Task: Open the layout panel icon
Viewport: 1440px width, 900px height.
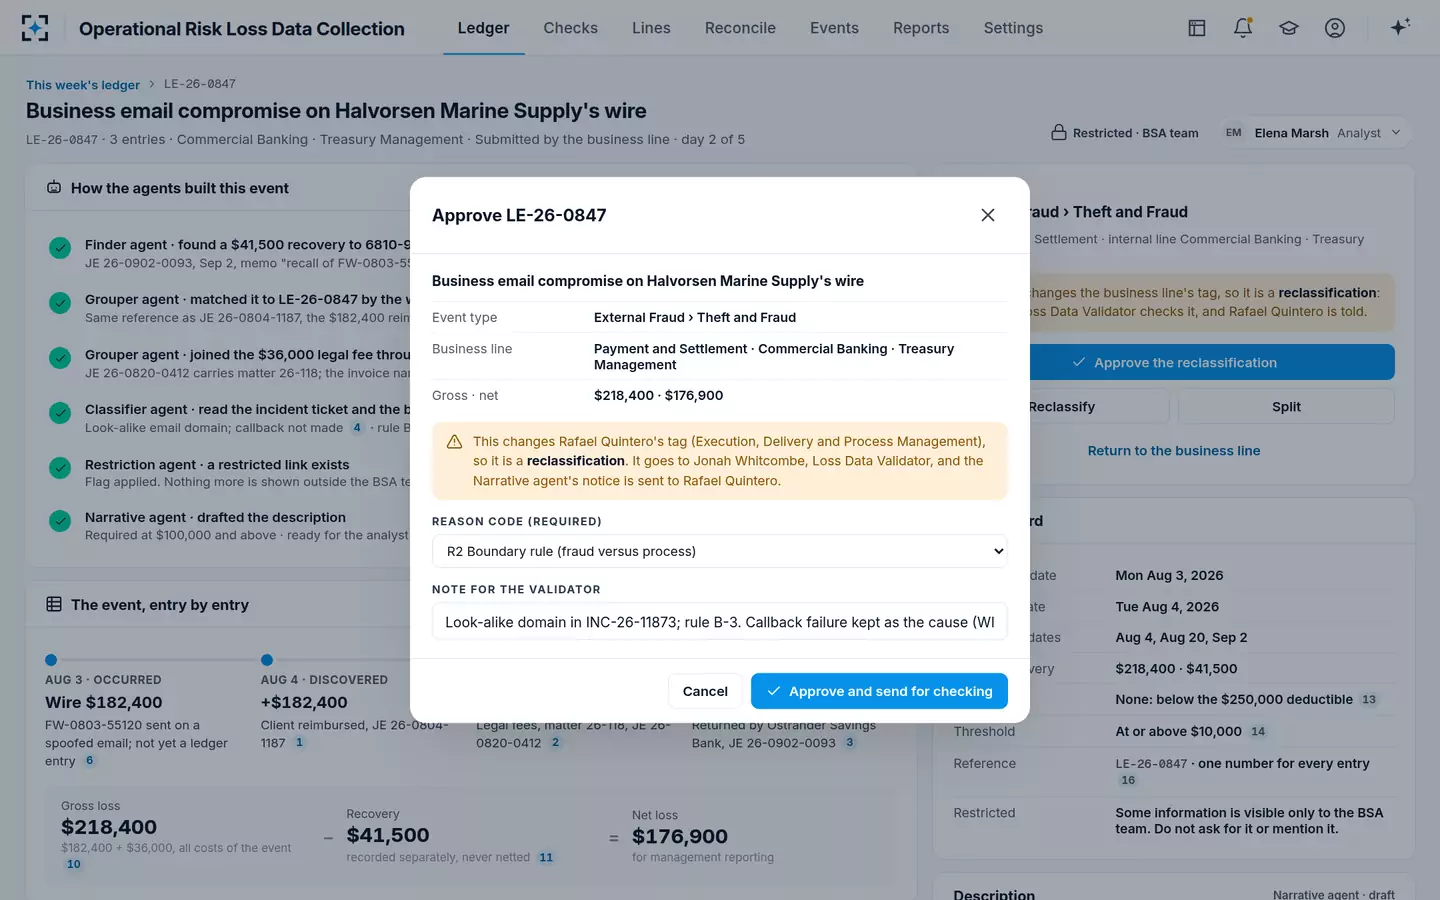Action: (x=1197, y=28)
